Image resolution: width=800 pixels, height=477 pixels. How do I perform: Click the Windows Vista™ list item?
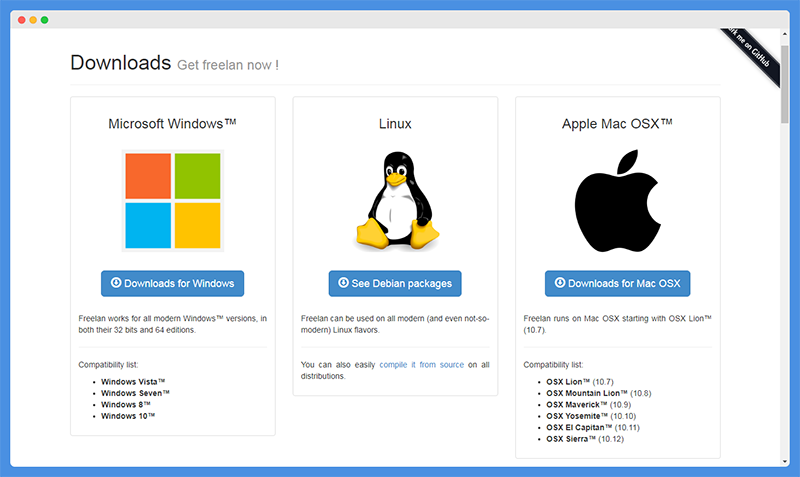[x=133, y=382]
